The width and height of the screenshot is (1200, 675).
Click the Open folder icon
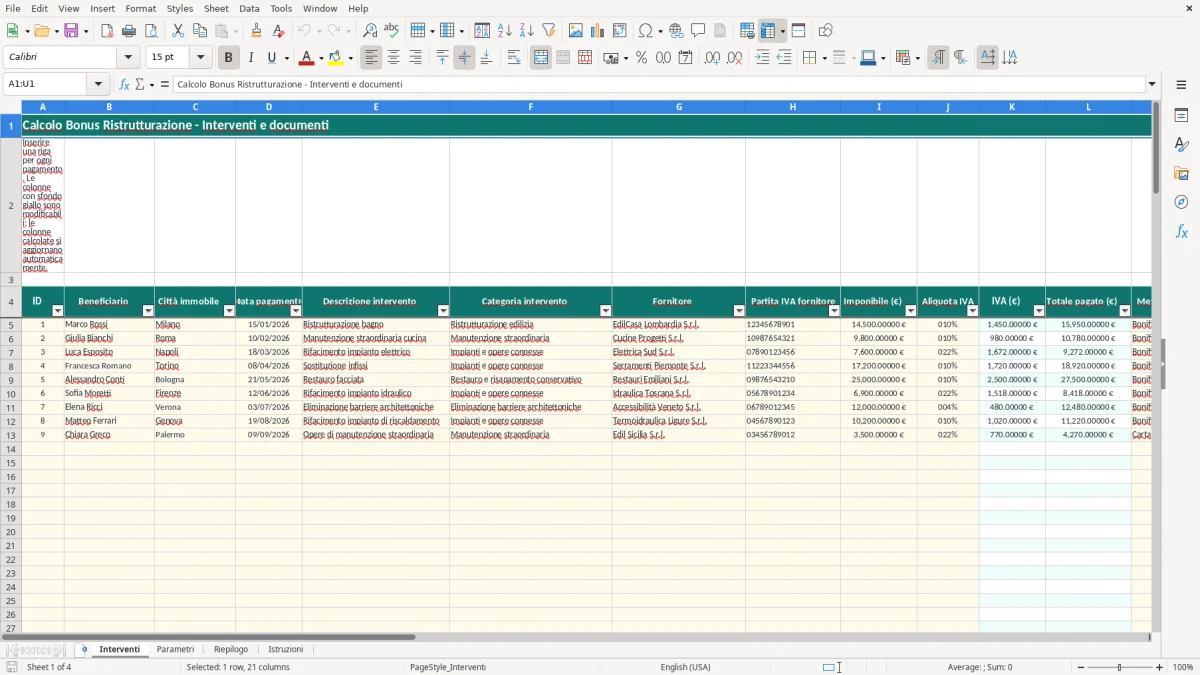coord(41,31)
